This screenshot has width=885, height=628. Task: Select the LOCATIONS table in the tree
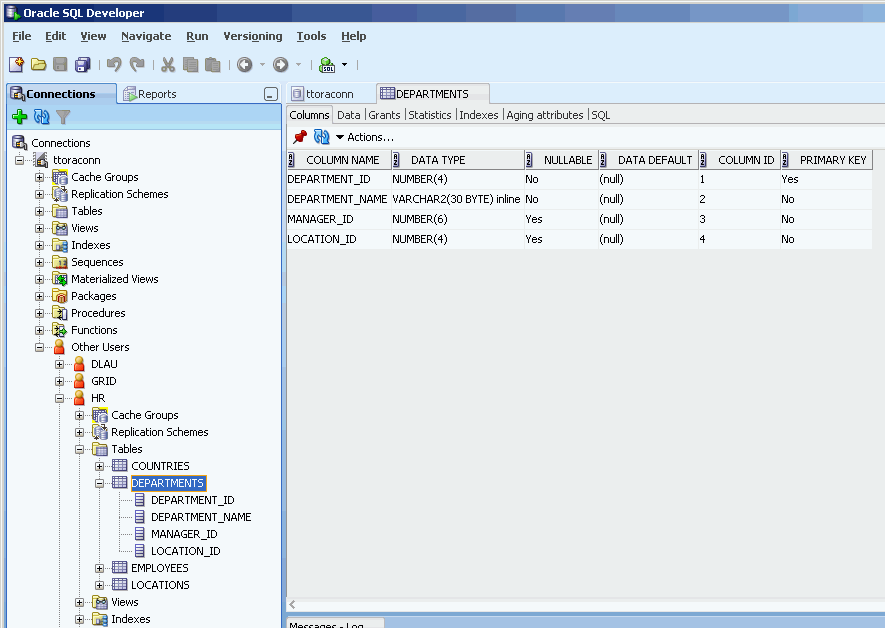[x=160, y=585]
